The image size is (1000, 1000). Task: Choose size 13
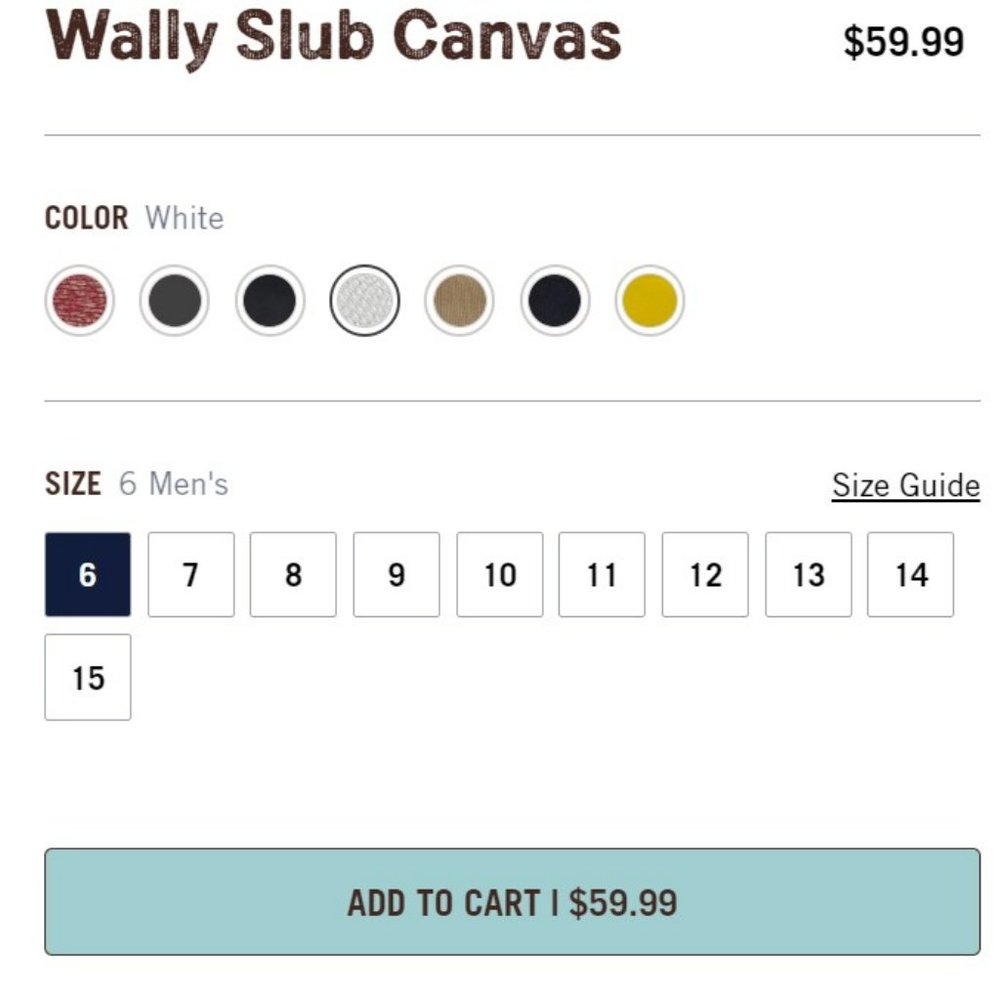click(808, 574)
